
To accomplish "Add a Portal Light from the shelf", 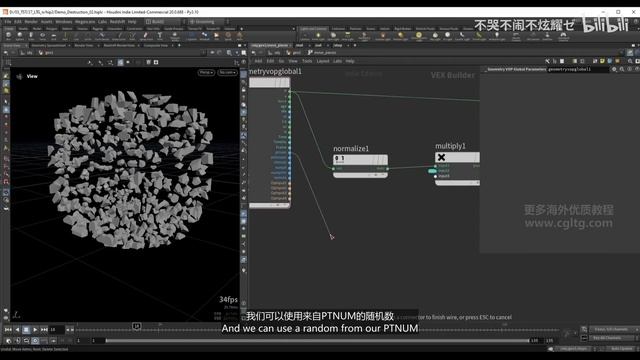I will 479,36.
